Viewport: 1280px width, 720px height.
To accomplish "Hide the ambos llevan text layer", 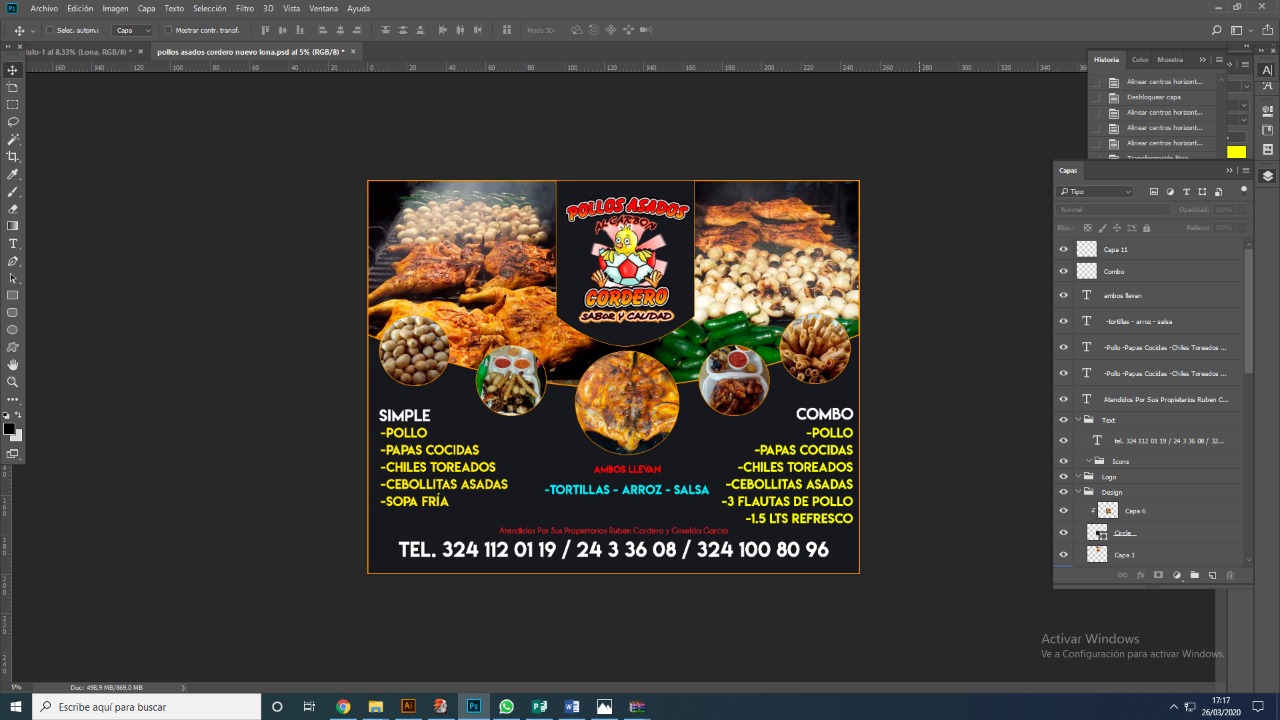I will (1063, 295).
